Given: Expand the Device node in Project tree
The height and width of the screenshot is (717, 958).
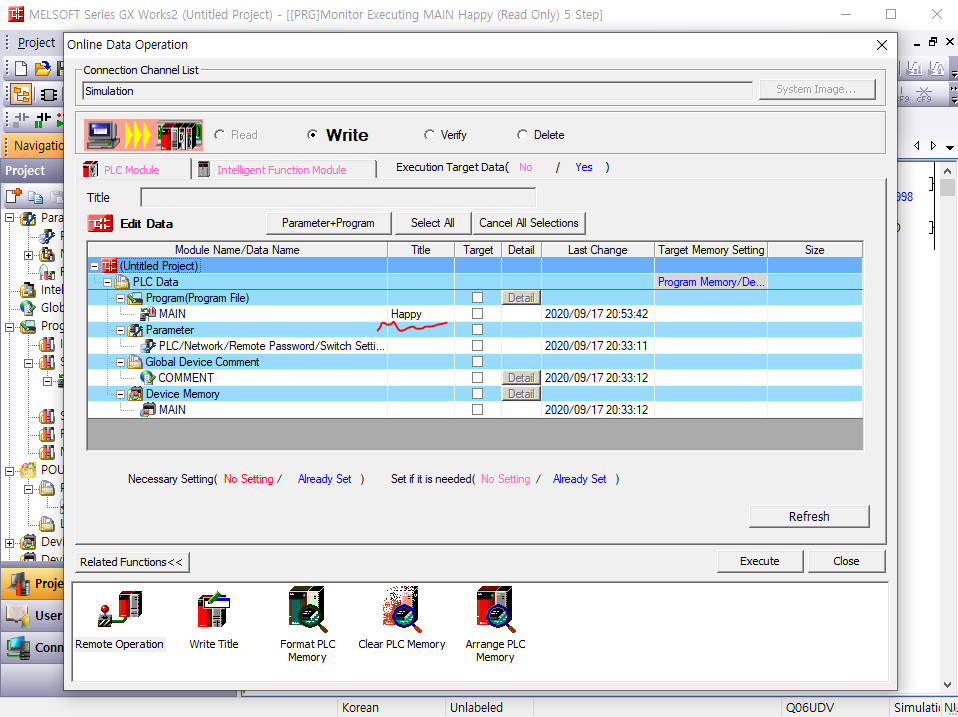Looking at the screenshot, I should click(10, 543).
